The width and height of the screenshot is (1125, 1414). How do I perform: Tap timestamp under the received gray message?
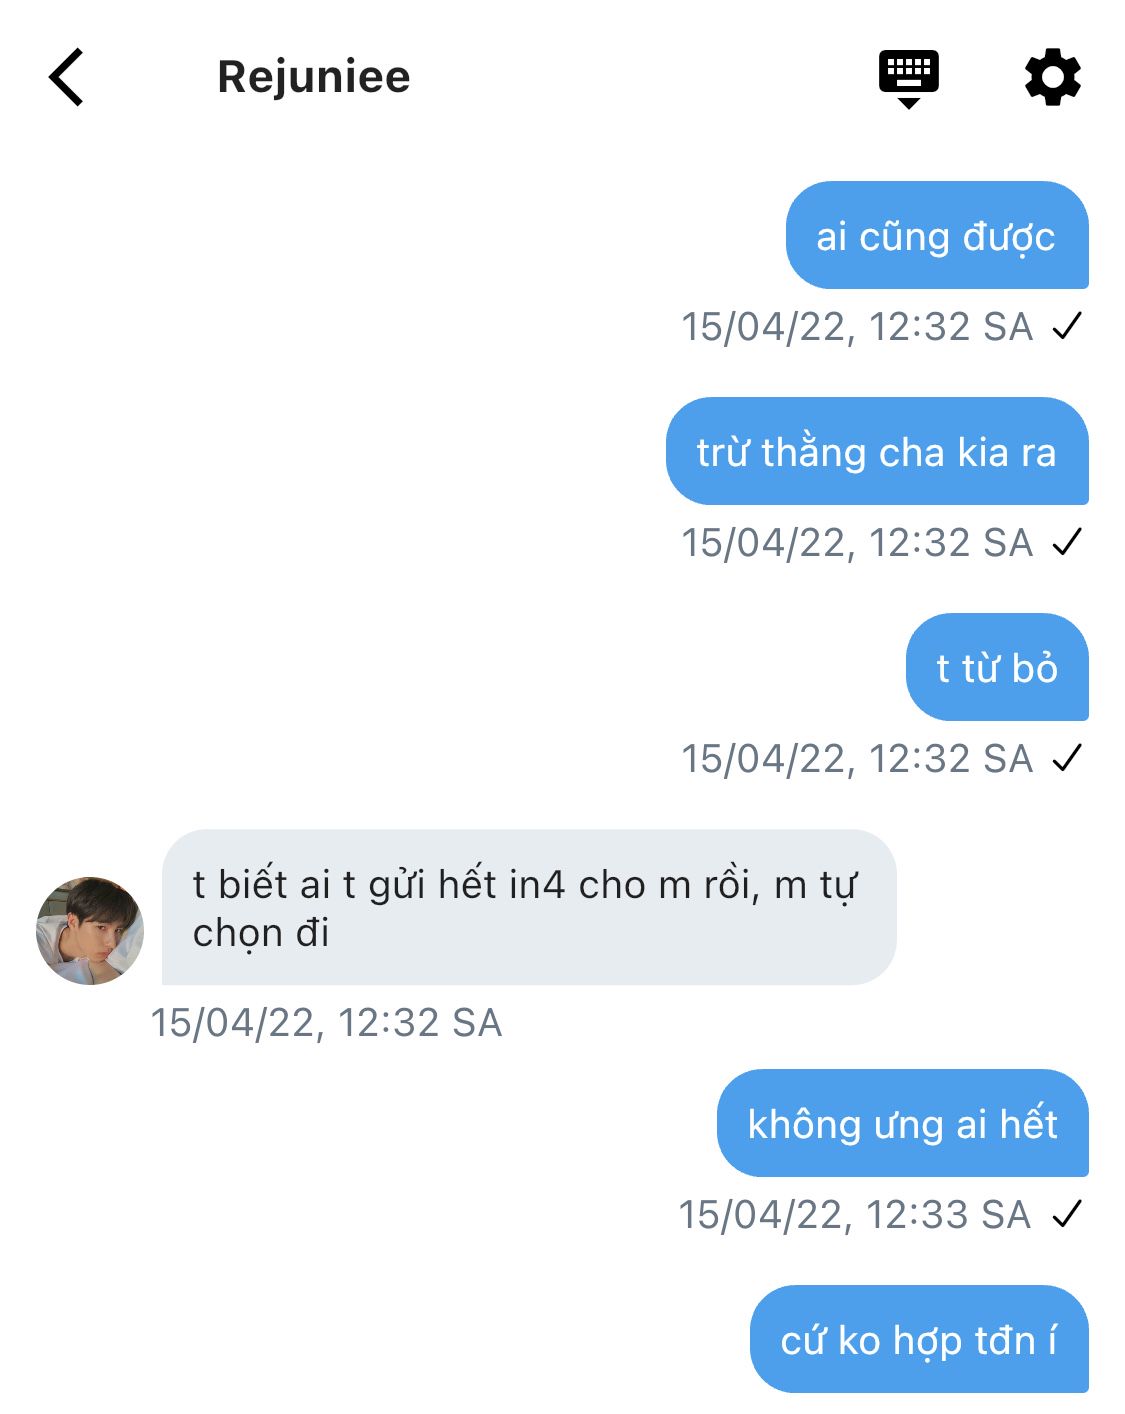(x=326, y=1023)
